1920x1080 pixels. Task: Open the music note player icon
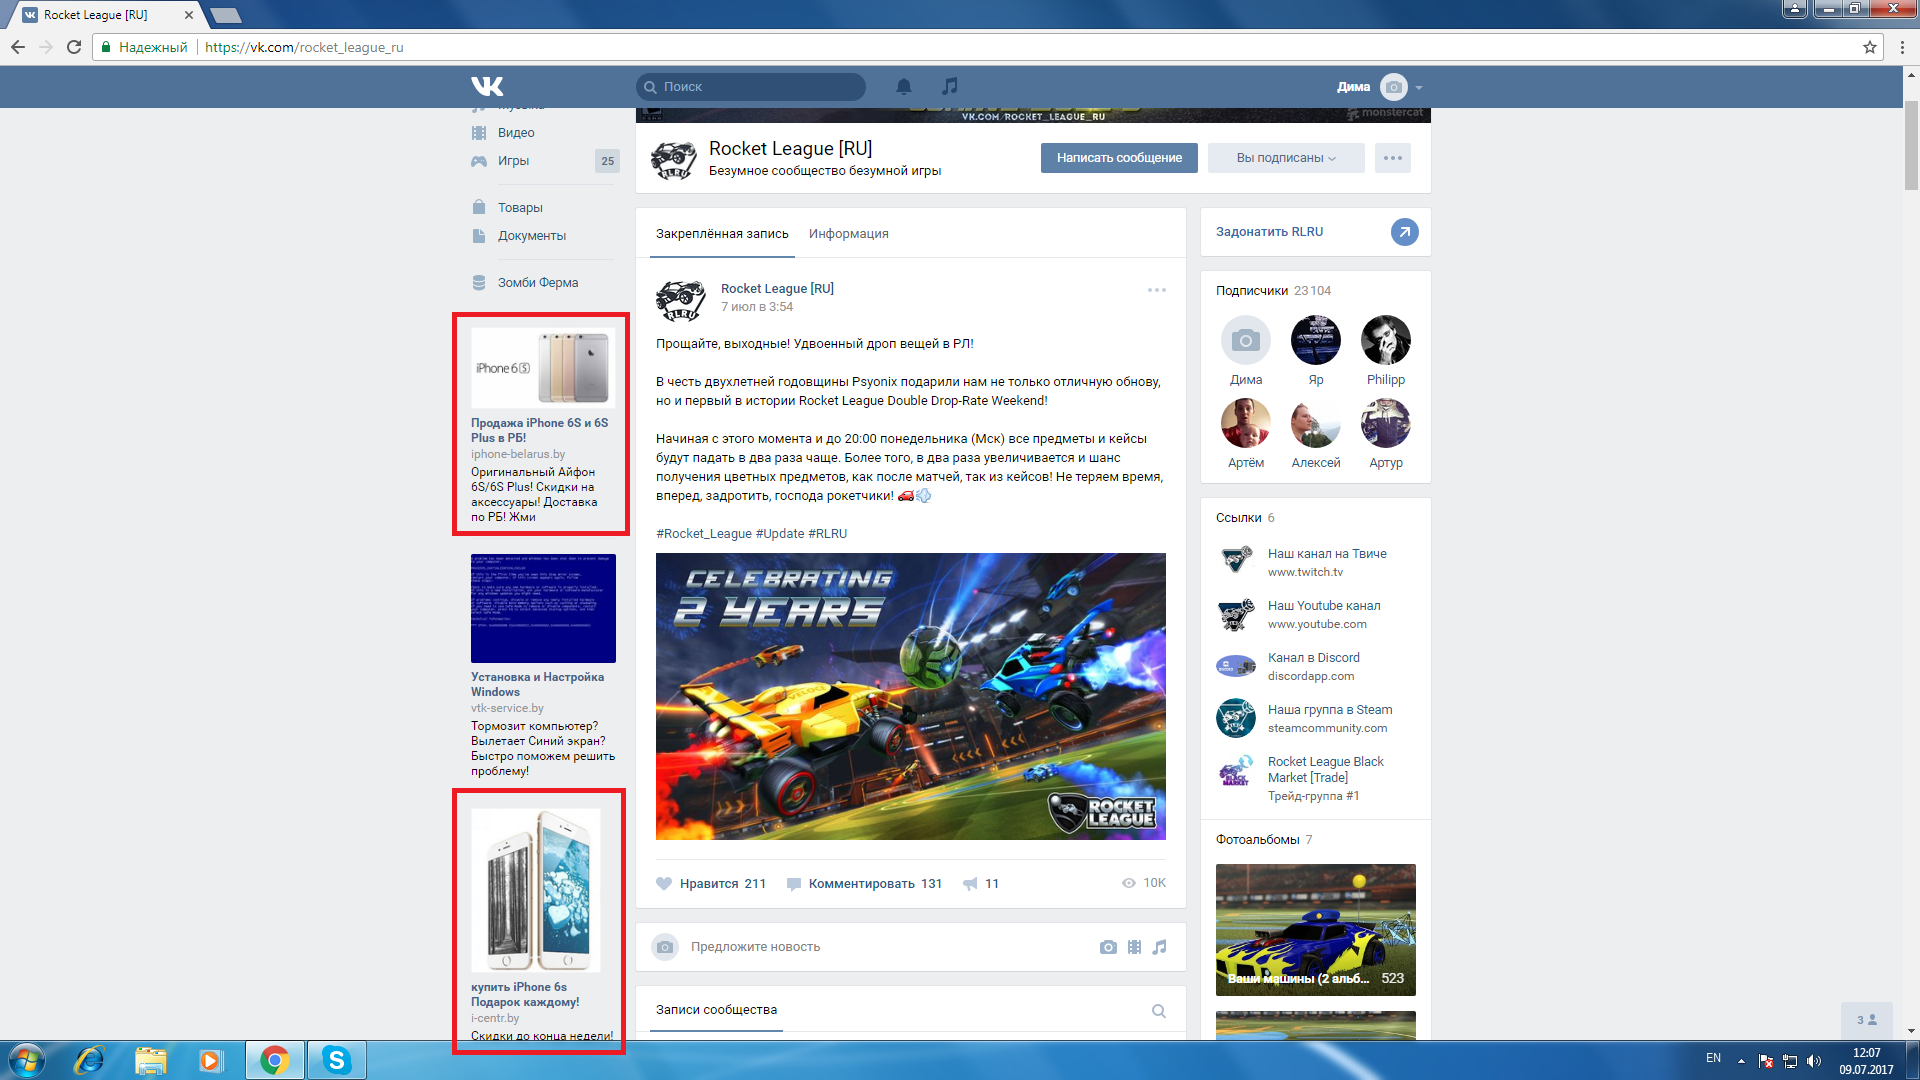(950, 86)
